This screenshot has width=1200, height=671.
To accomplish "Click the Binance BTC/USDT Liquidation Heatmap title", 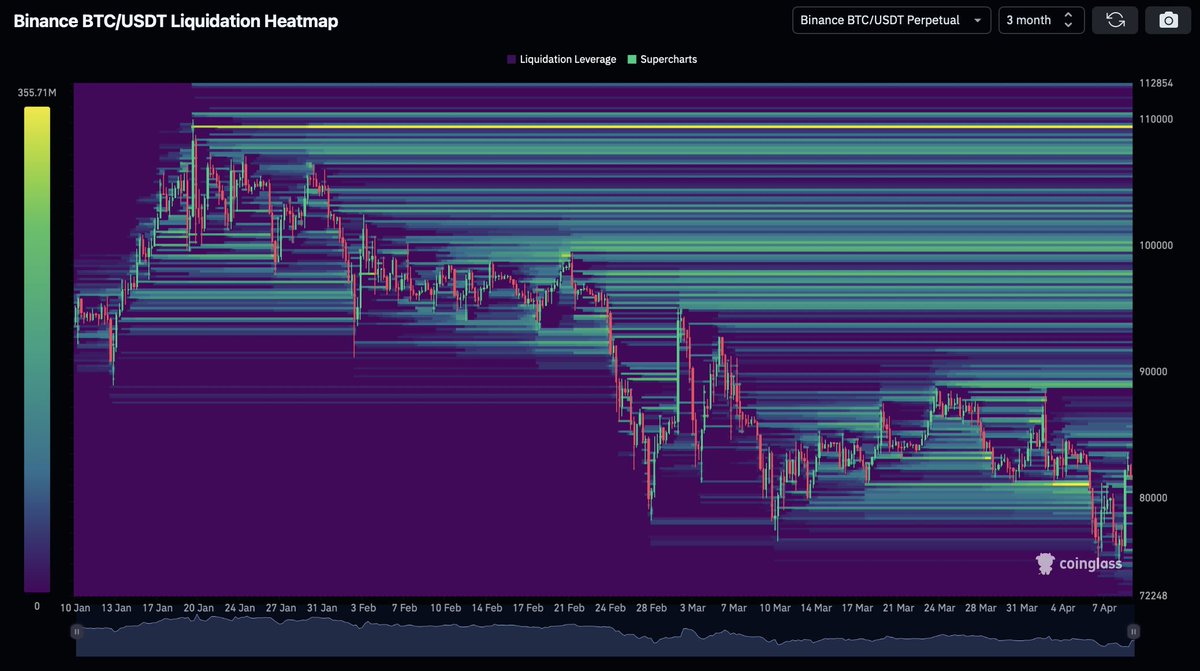I will [x=175, y=21].
